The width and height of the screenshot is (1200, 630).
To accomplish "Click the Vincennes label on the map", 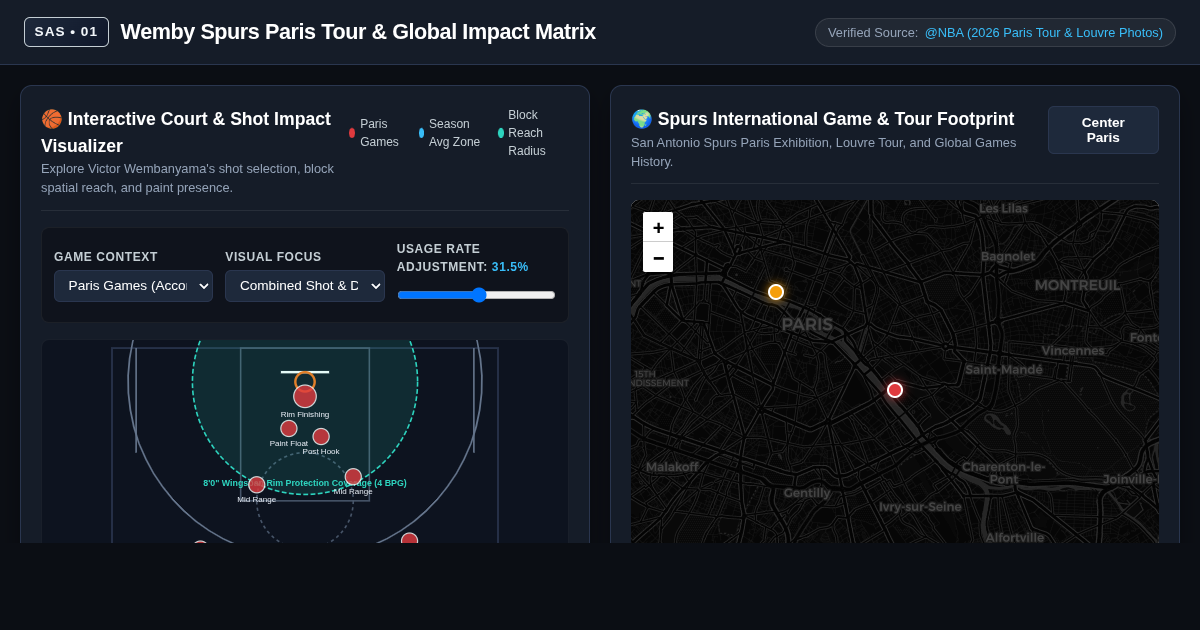I will (1073, 351).
